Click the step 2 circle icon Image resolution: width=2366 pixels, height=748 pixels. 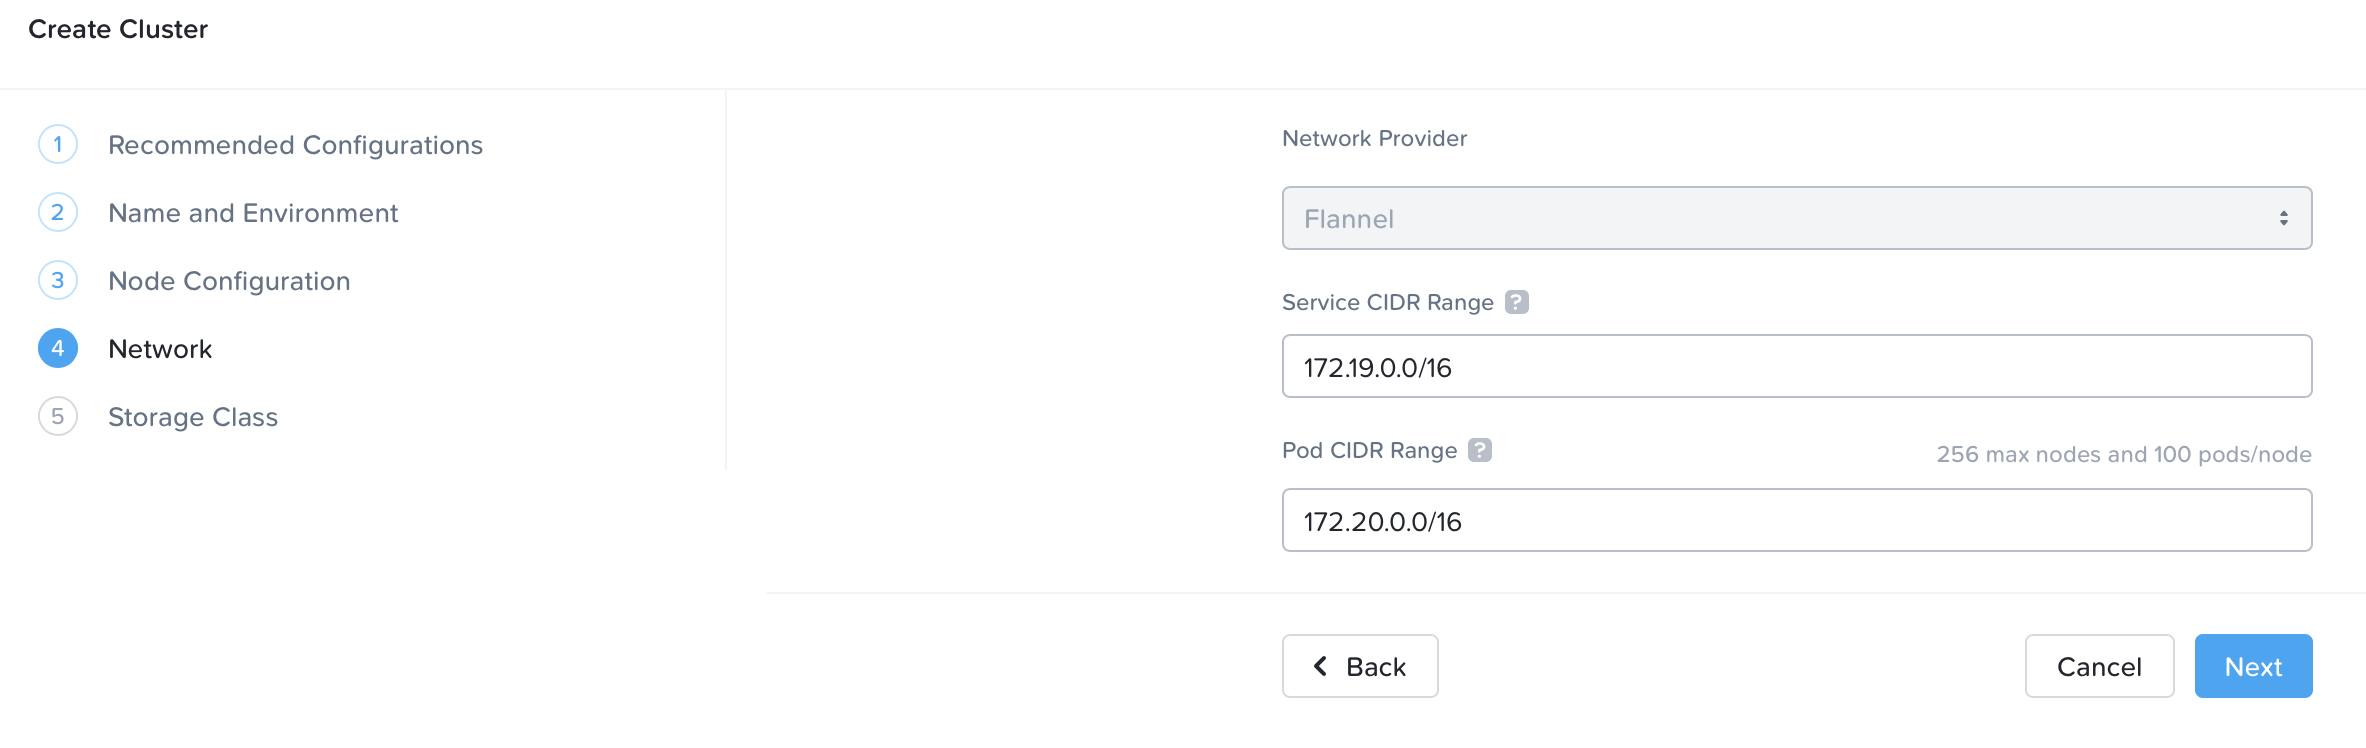click(x=58, y=213)
